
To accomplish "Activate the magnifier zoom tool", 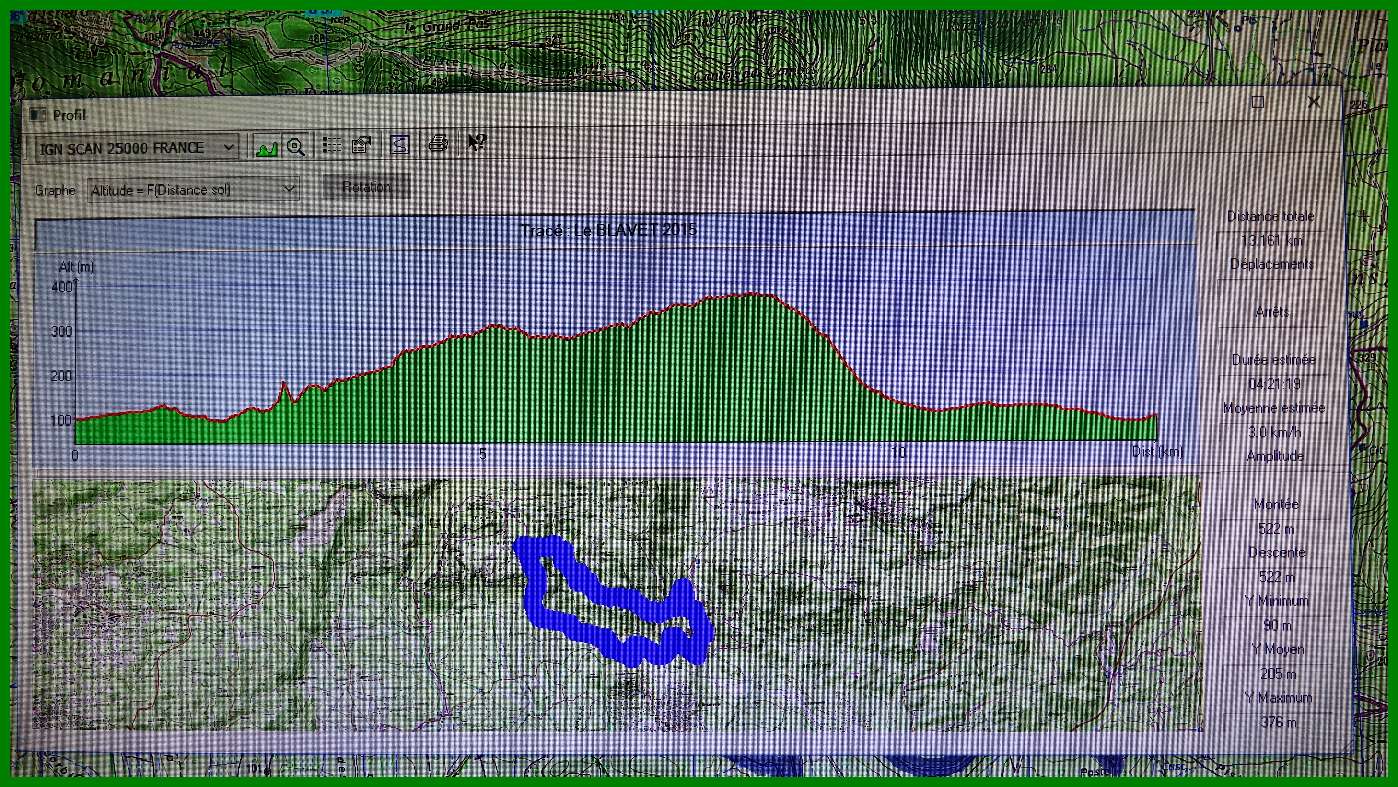I will click(295, 146).
